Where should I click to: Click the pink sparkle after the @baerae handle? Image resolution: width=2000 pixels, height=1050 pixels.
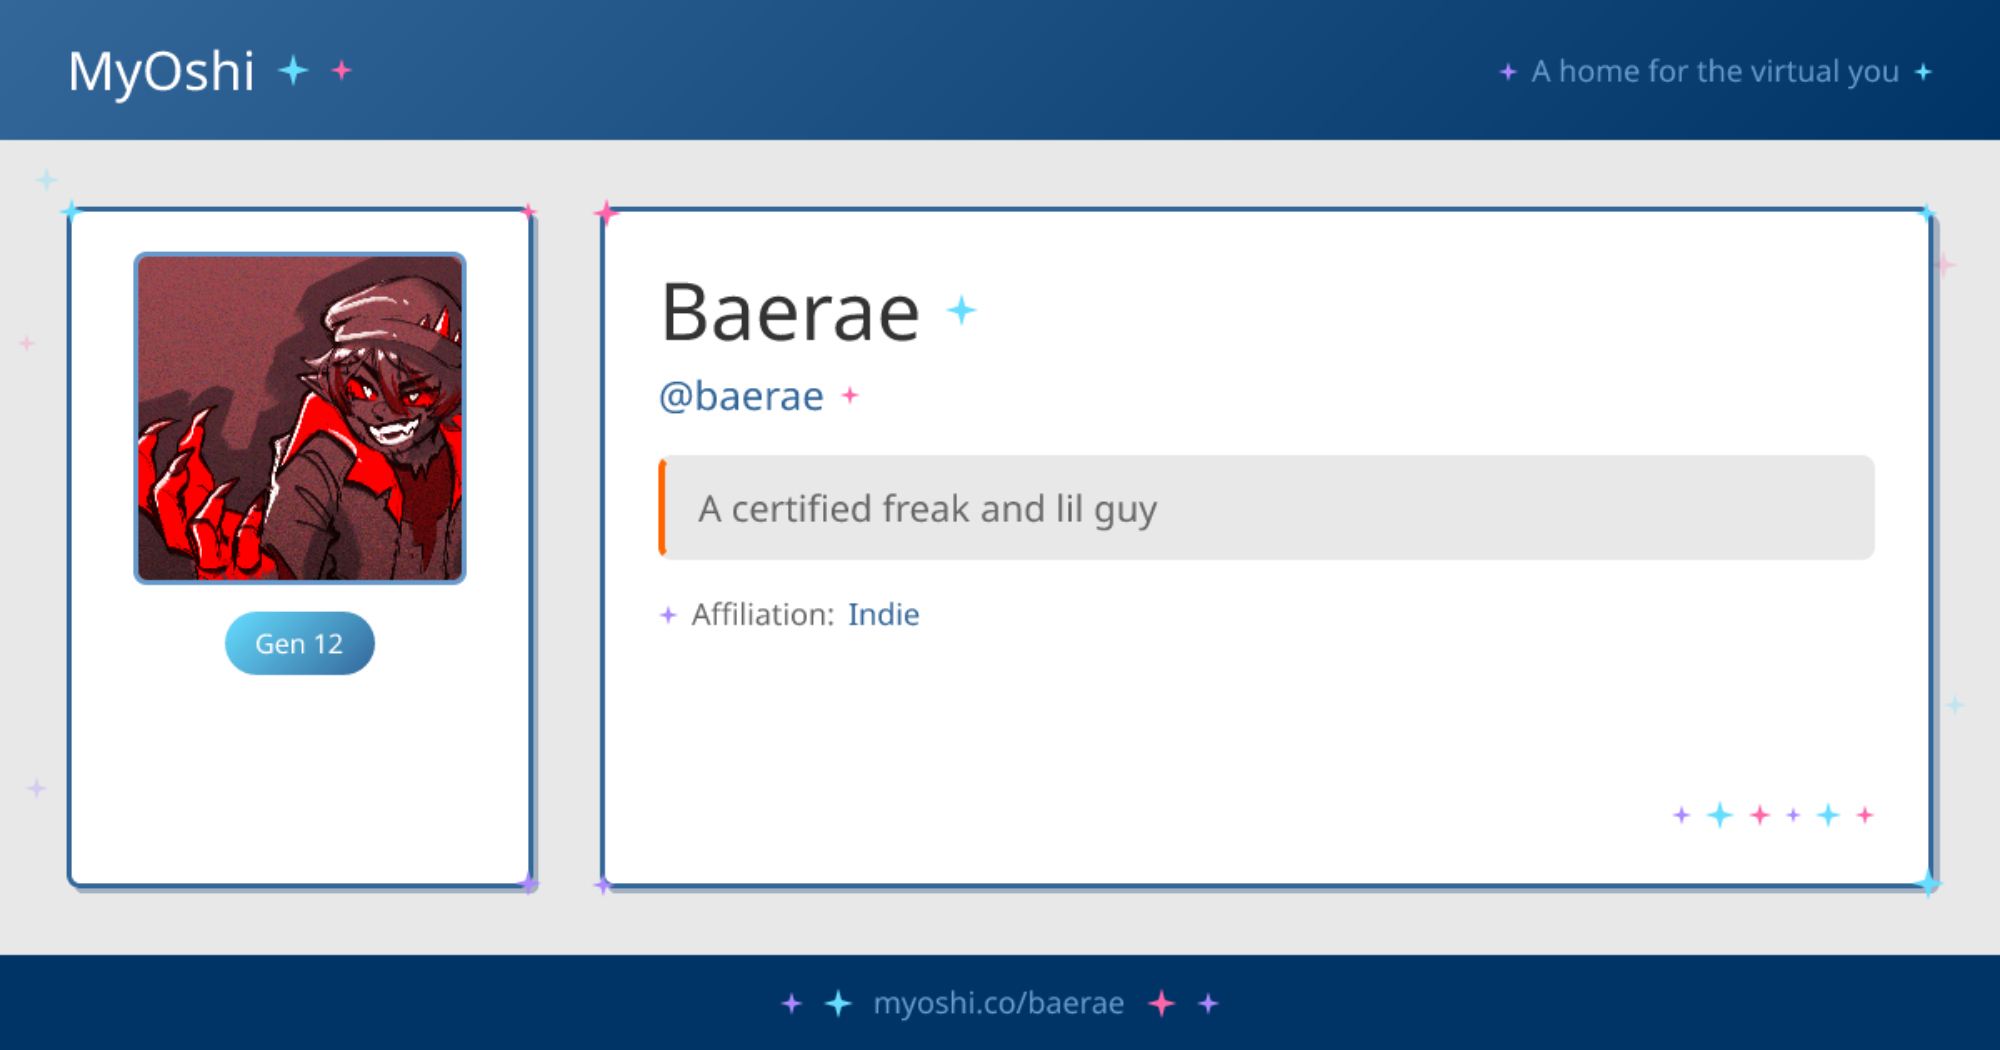click(x=850, y=396)
